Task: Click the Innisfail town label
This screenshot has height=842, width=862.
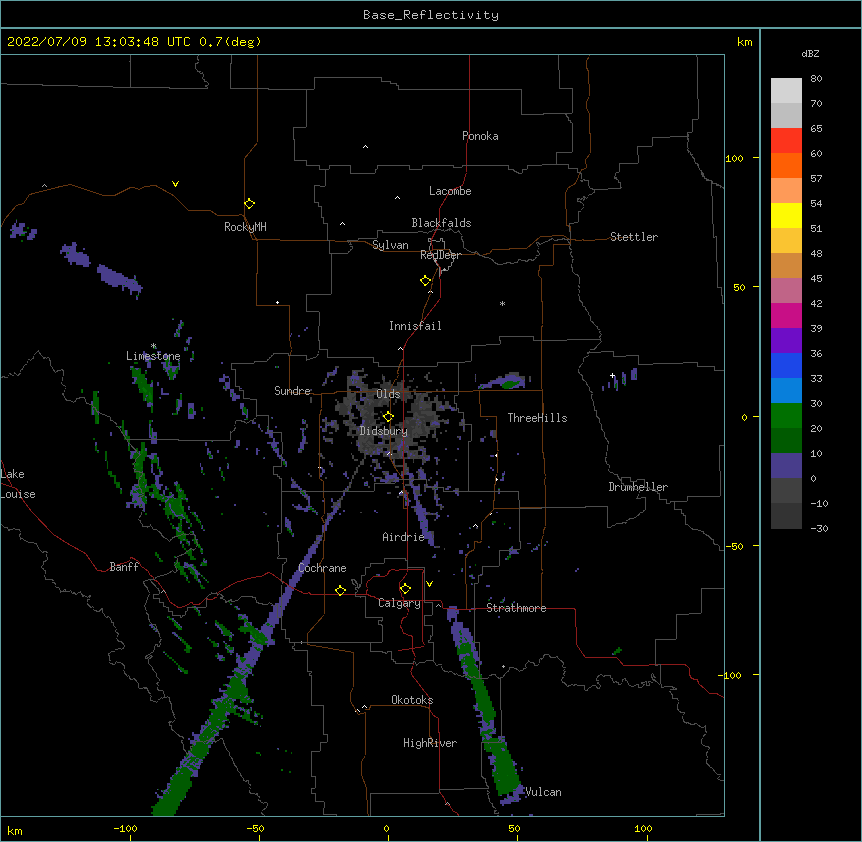Action: (415, 326)
